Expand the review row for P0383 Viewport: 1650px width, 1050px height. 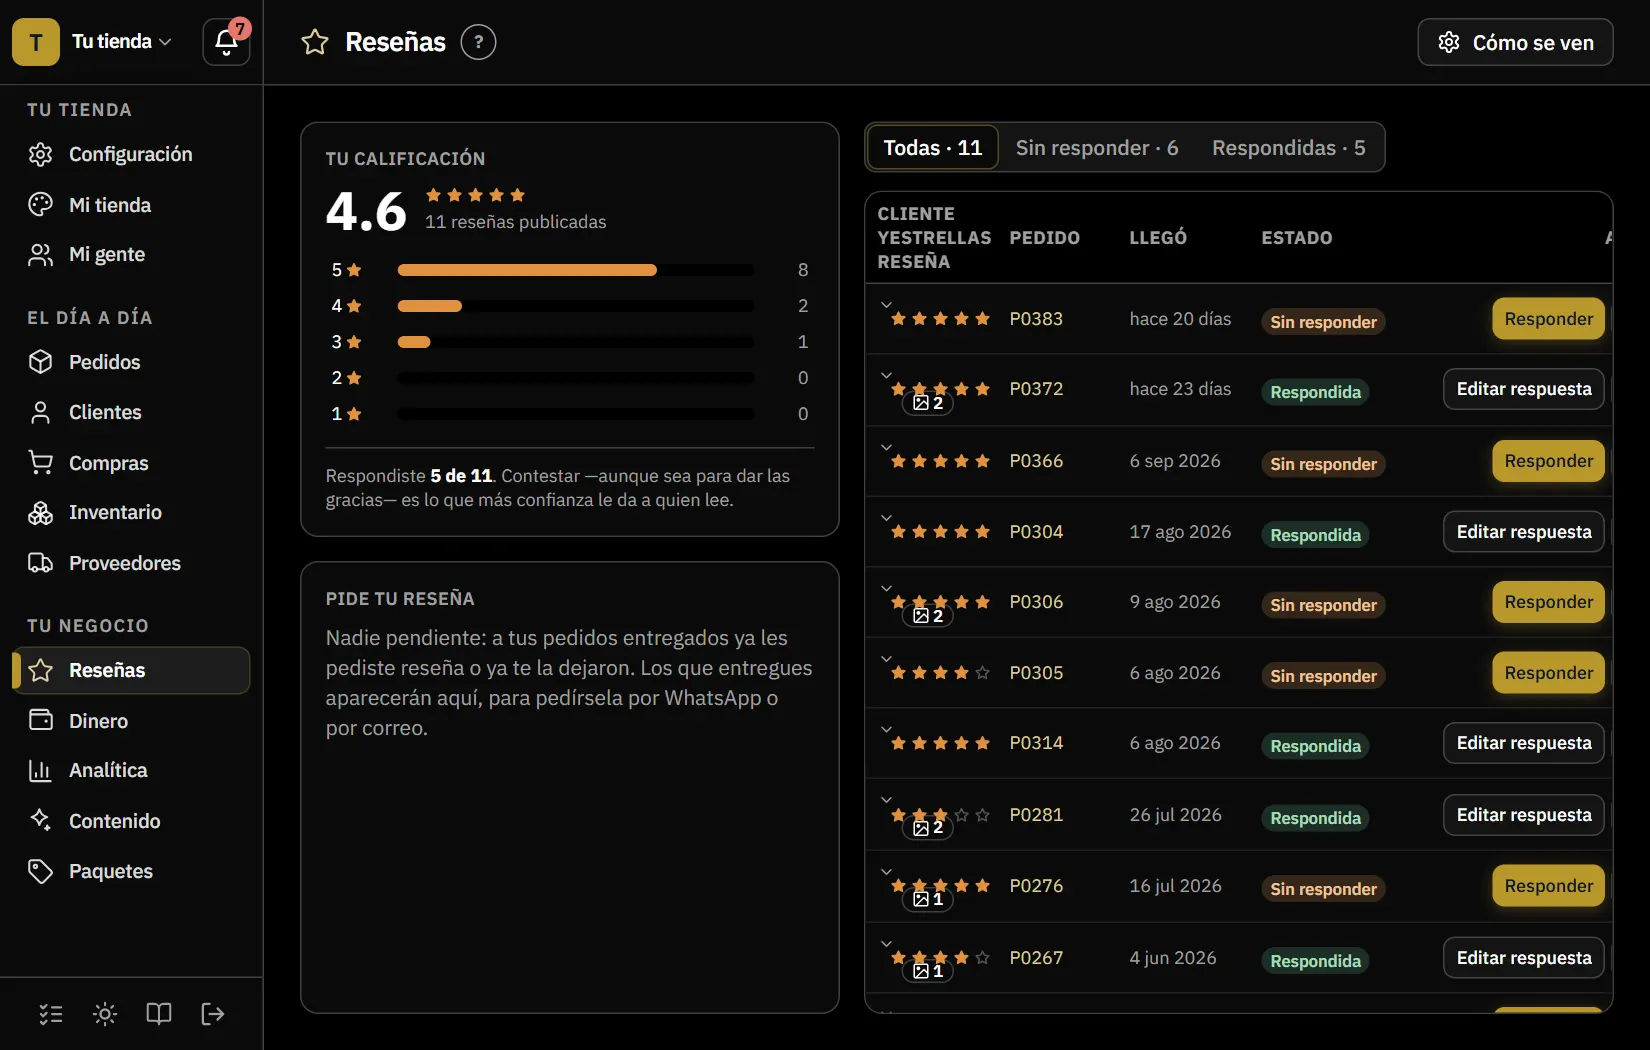[886, 305]
